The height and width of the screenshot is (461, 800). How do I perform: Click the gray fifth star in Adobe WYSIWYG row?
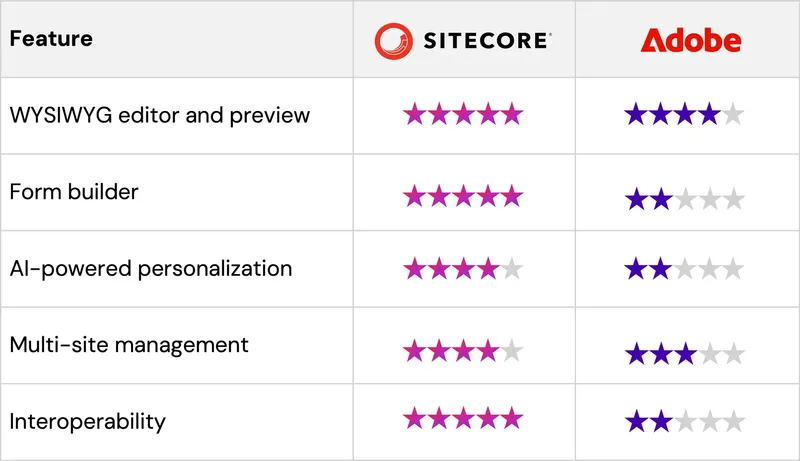(x=733, y=114)
